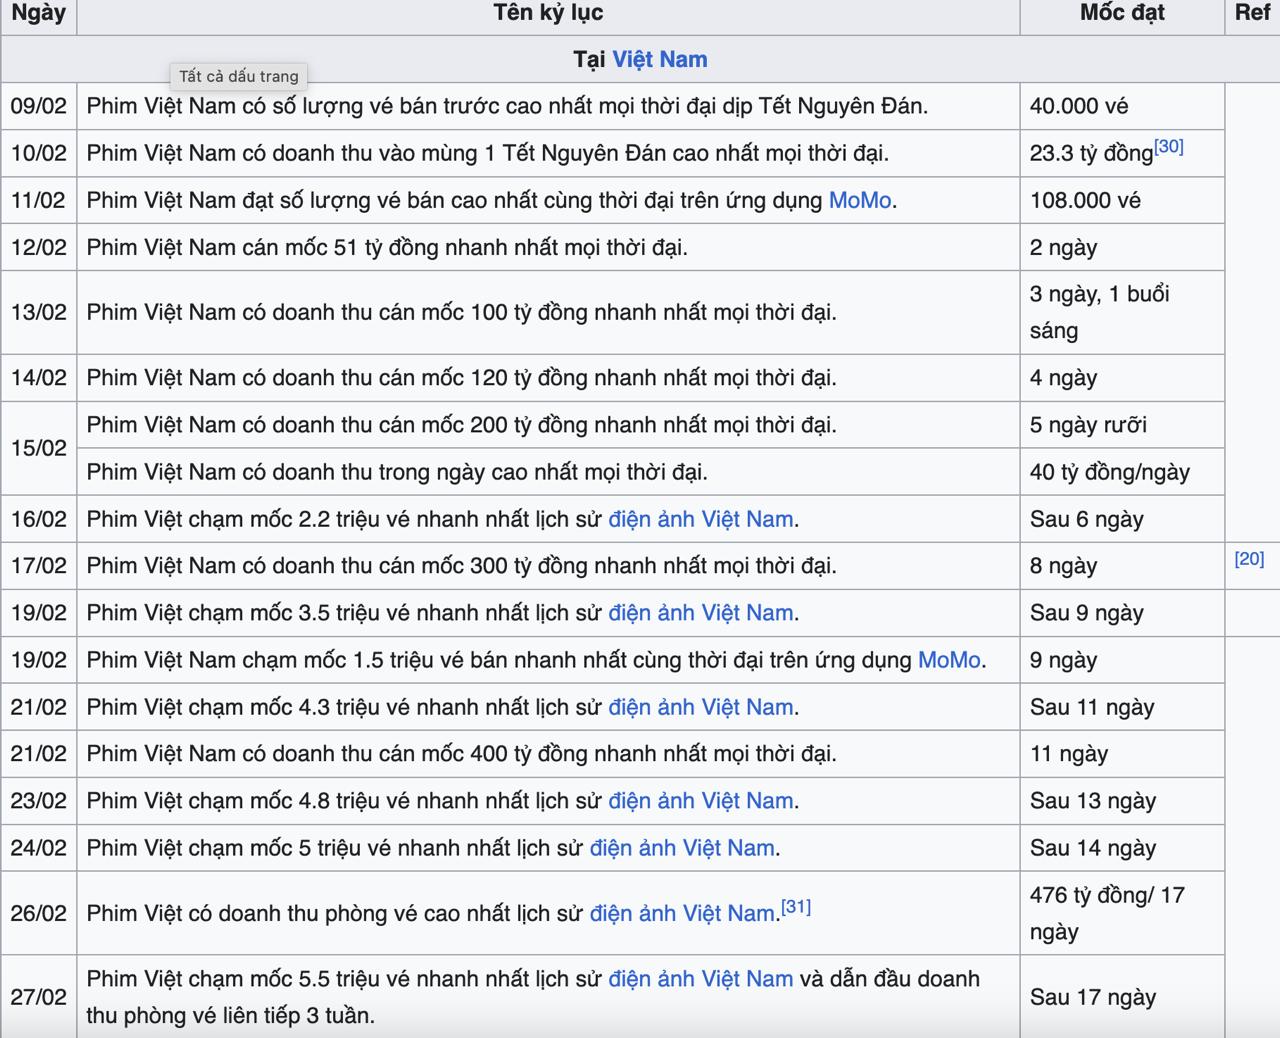Click điện ảnh Việt Nam link in 24/02 row

click(682, 848)
